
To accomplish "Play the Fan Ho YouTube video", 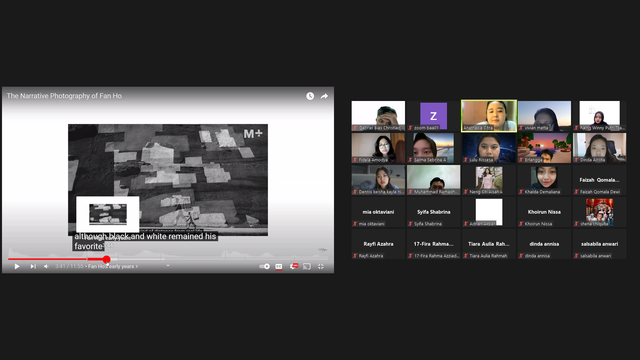I will coord(17,266).
